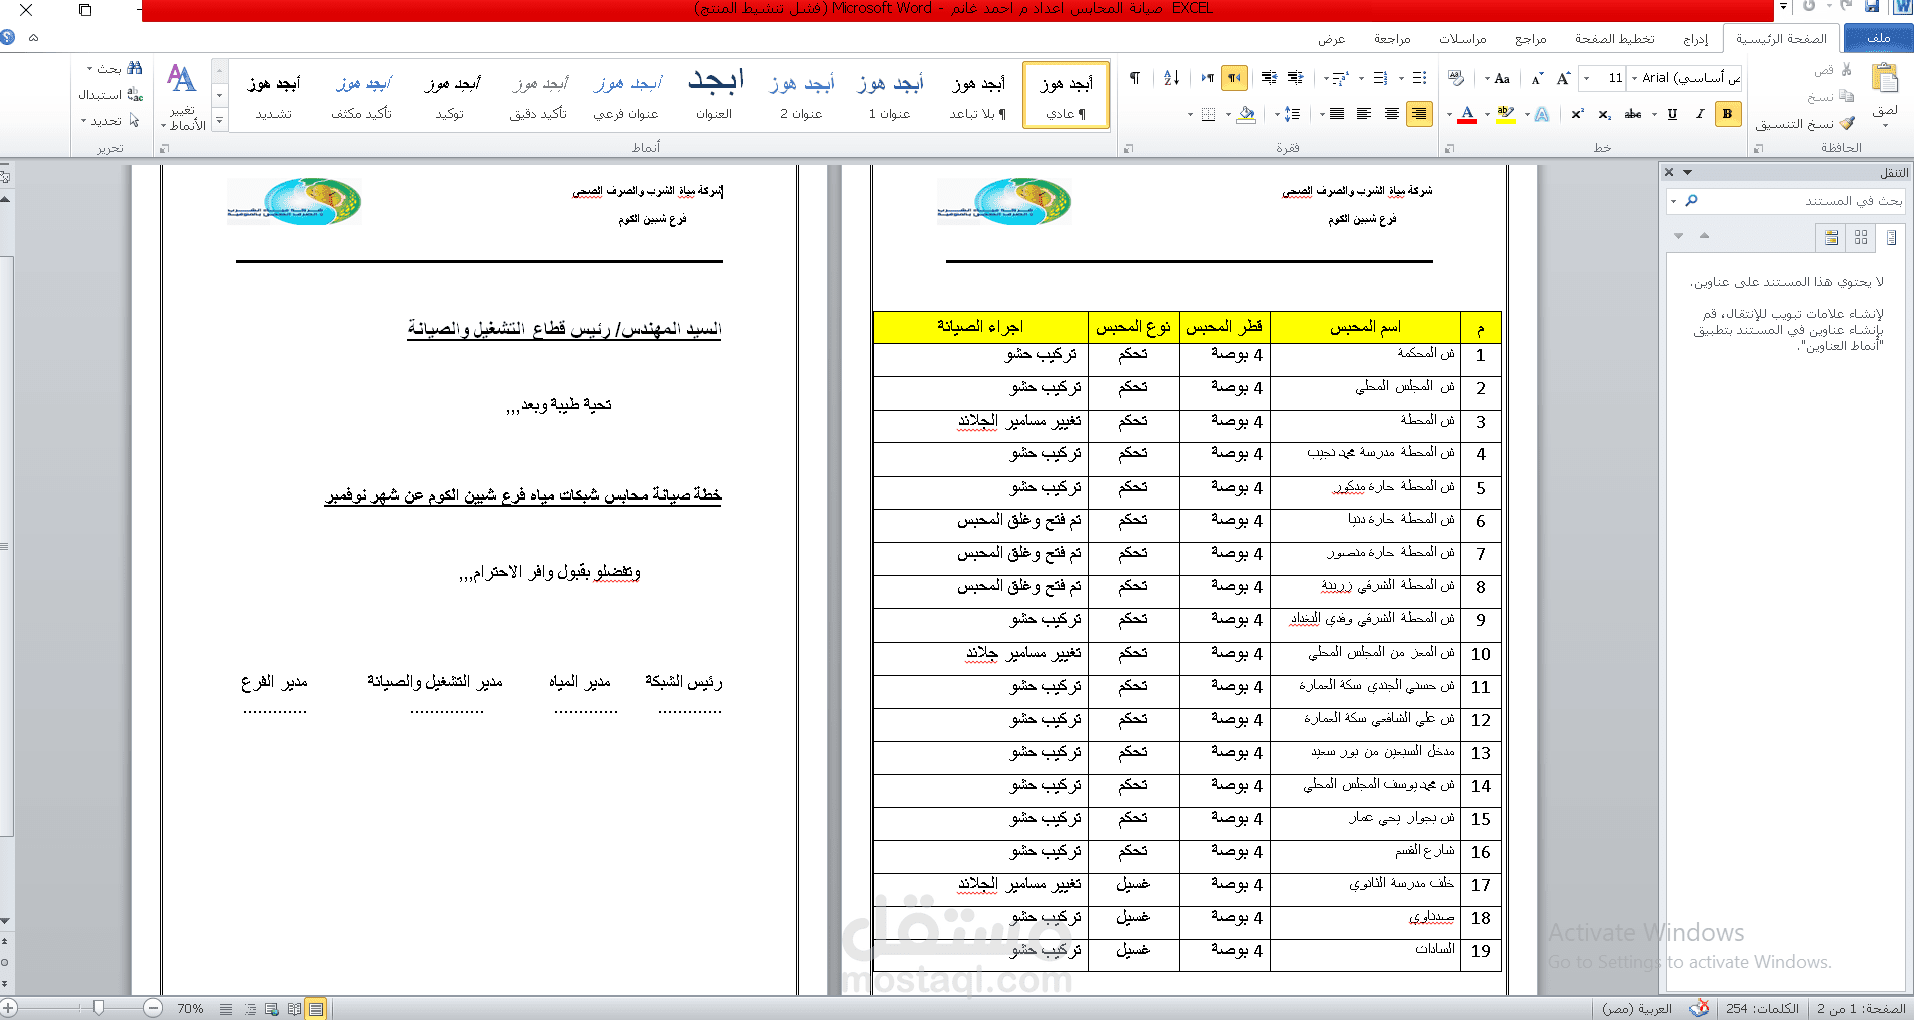Viewport: 1914px width, 1020px height.
Task: Click the Numbering list icon
Action: point(1381,78)
